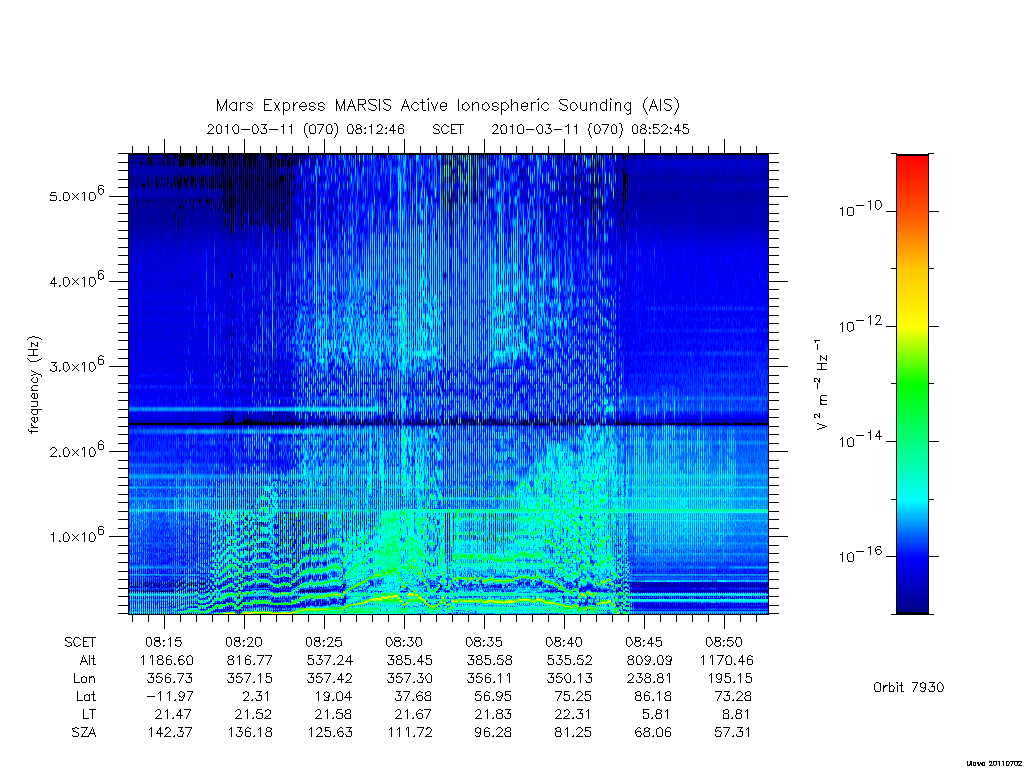
Task: Click the "SZA" row label
Action: pos(84,733)
